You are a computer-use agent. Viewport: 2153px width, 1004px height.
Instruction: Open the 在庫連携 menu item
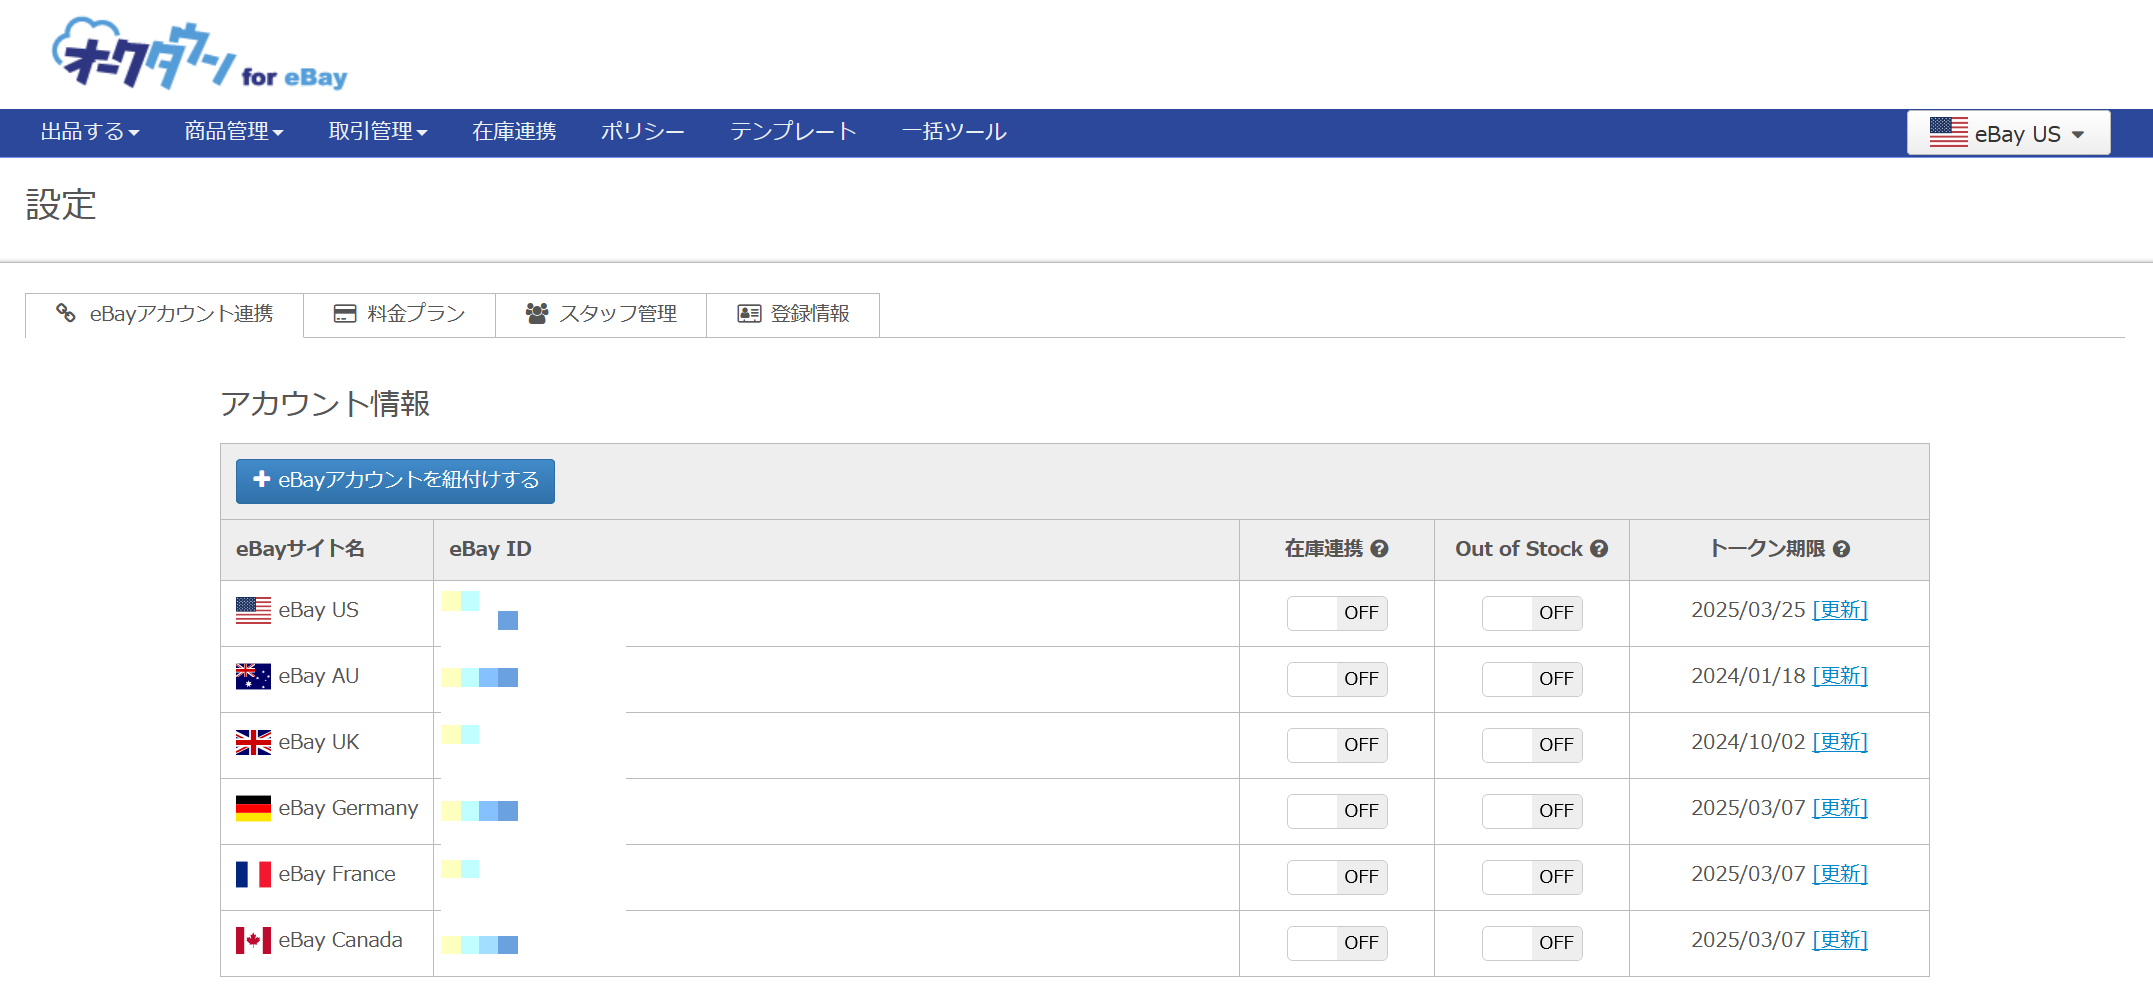click(514, 132)
